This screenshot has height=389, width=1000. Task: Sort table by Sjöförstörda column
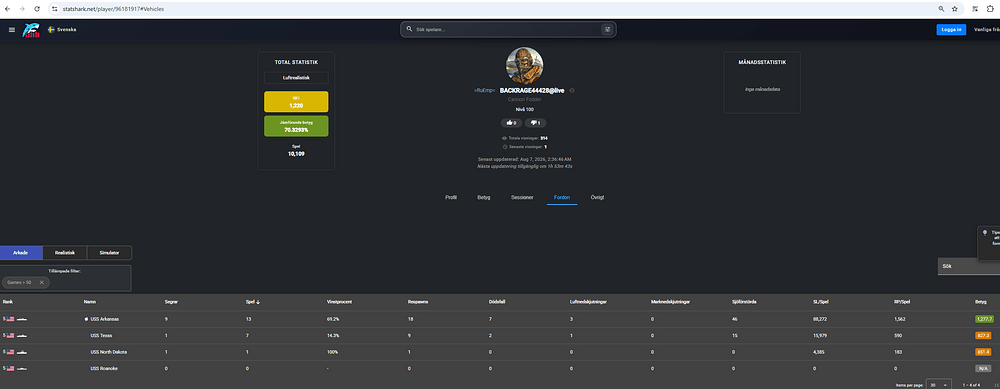pyautogui.click(x=745, y=302)
